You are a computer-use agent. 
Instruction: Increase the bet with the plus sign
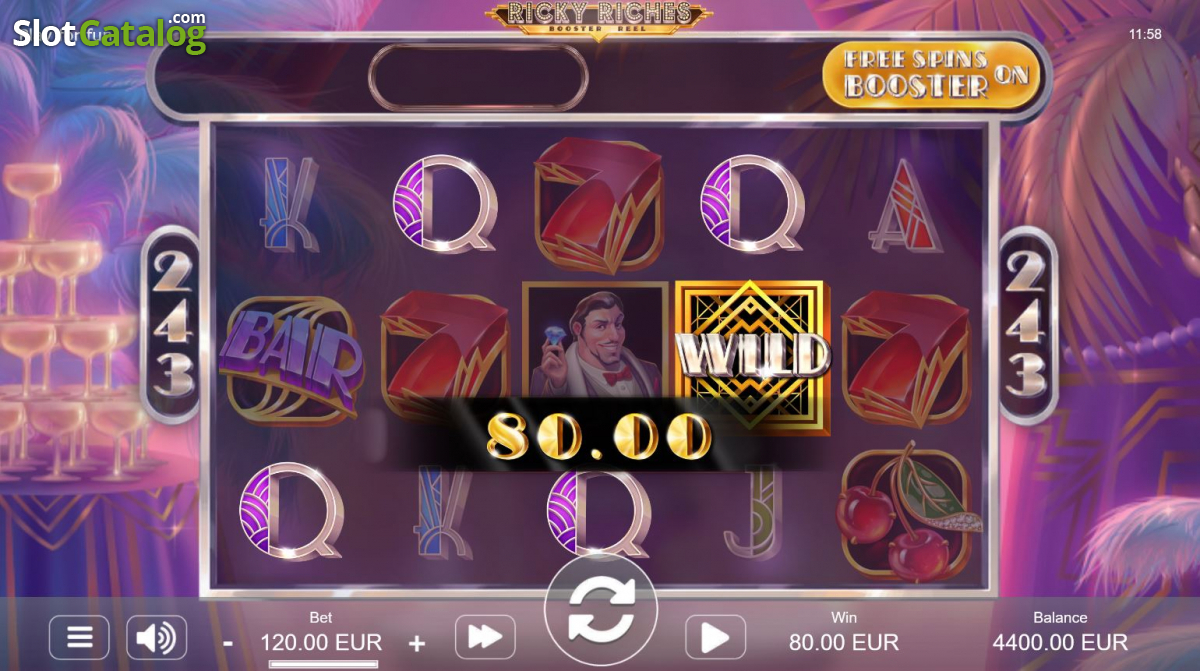[x=417, y=643]
